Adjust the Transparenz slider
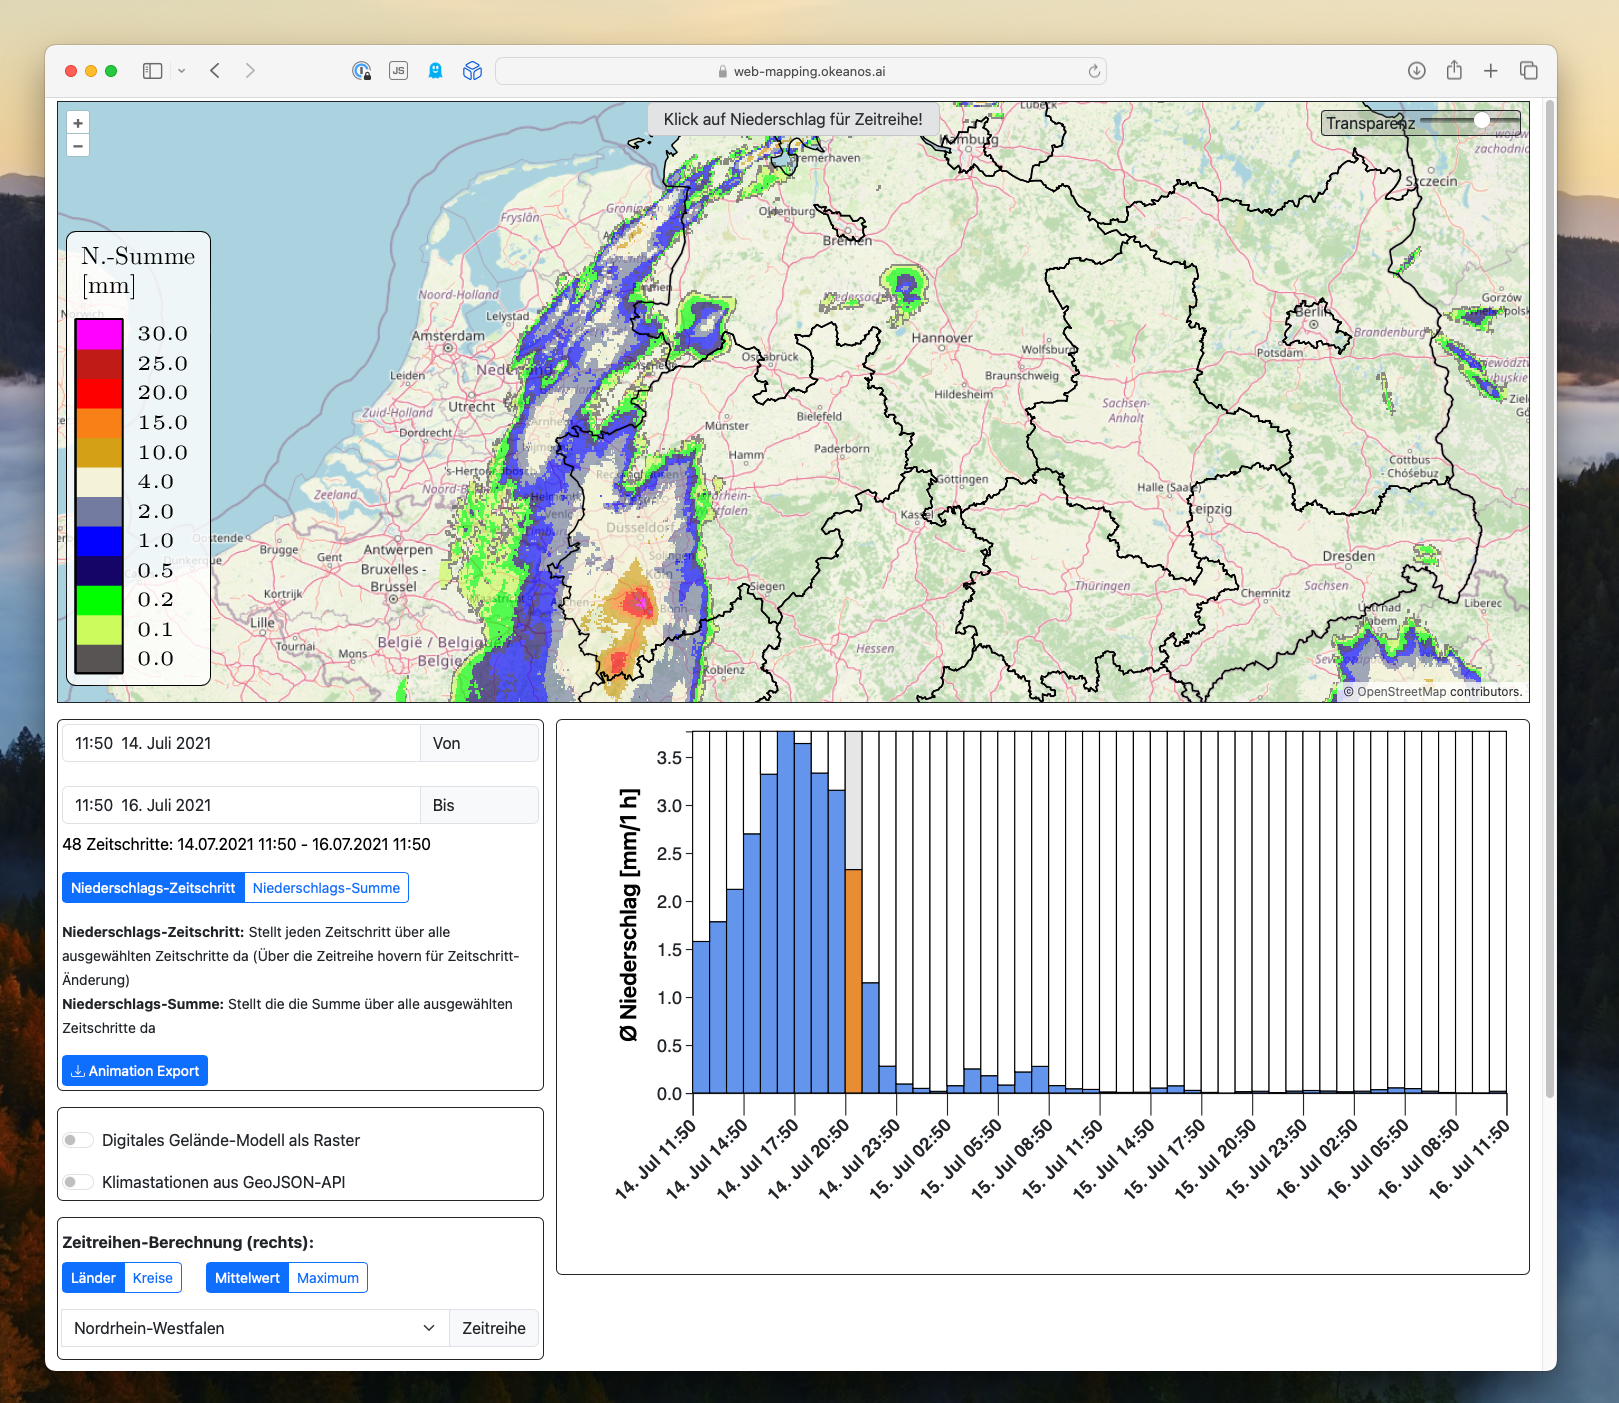 pyautogui.click(x=1481, y=120)
